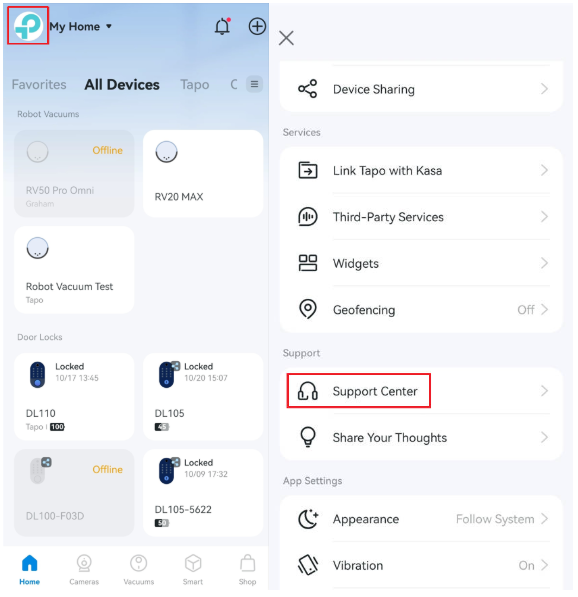The image size is (578, 597).
Task: Switch to the Tapo tab
Action: click(195, 85)
